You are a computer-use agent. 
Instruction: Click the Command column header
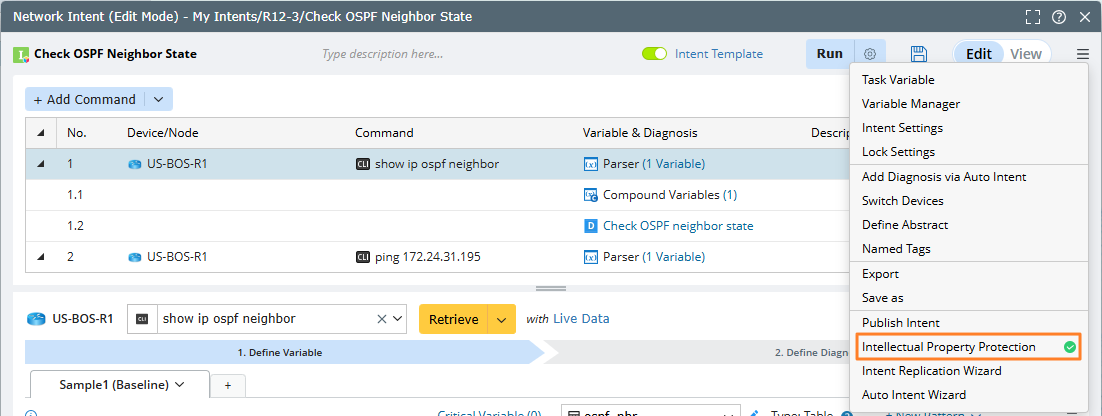point(384,133)
